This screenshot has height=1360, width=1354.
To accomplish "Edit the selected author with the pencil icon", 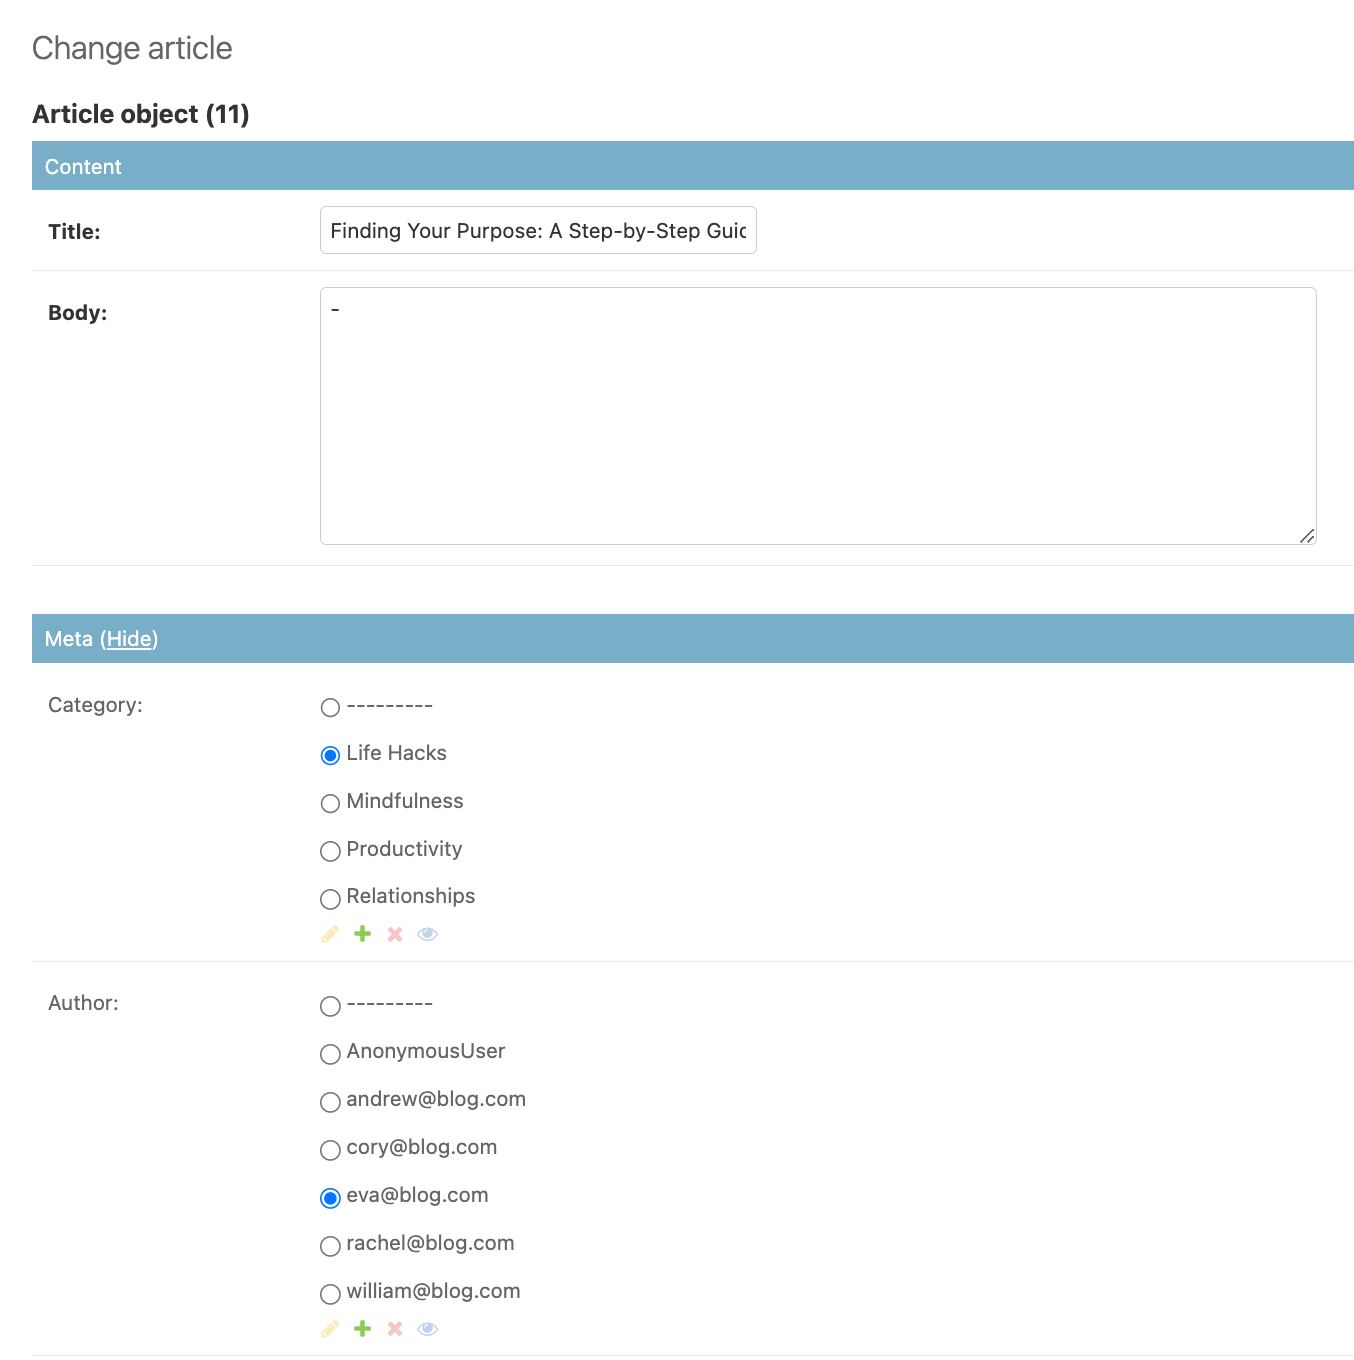I will (x=330, y=1328).
